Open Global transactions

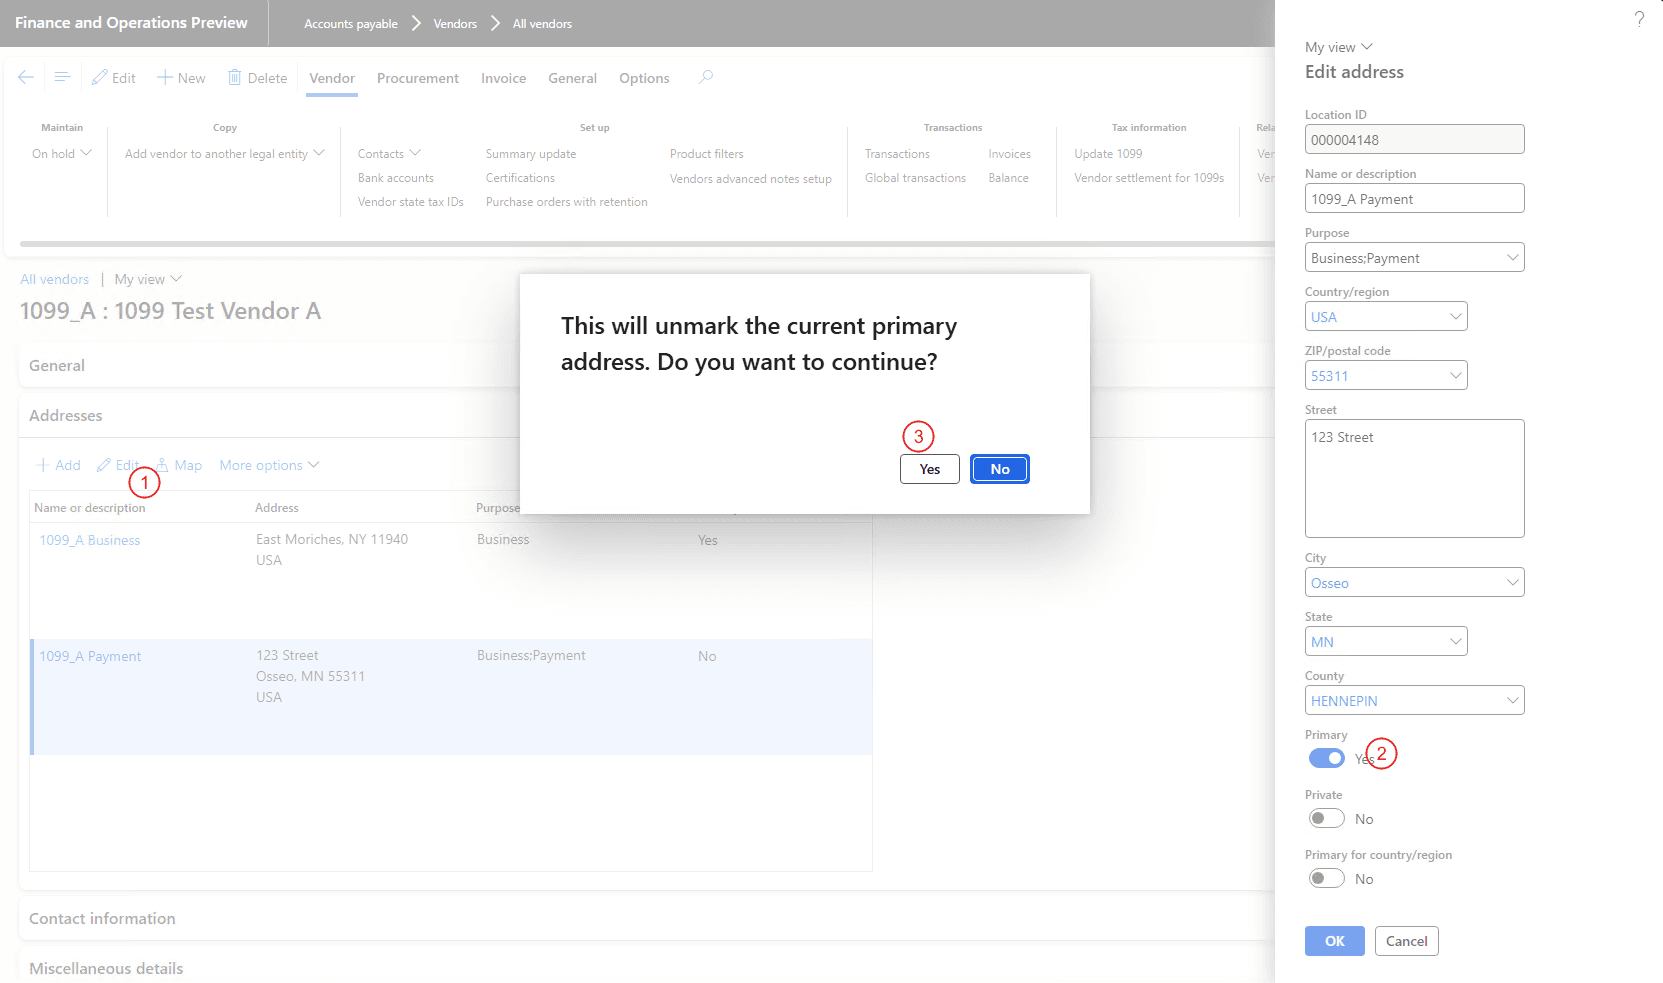tap(915, 178)
